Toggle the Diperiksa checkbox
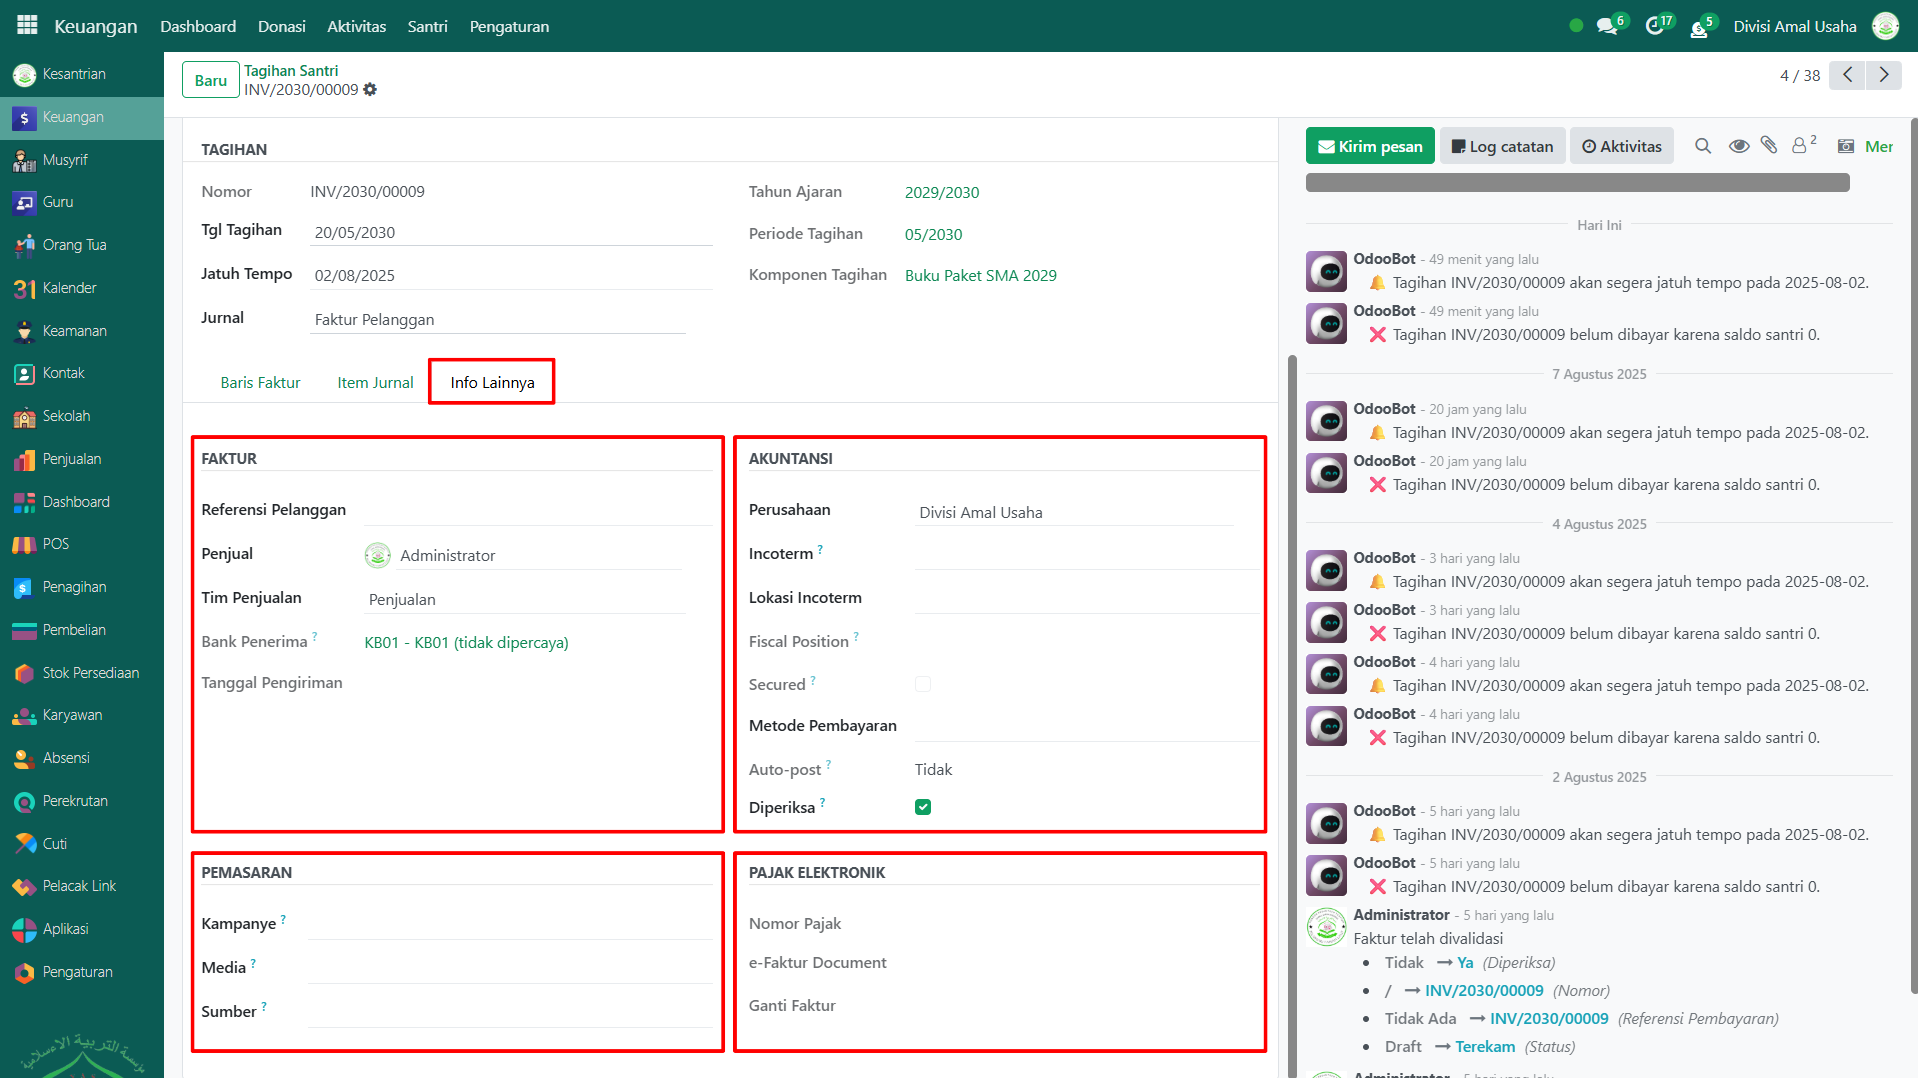Image resolution: width=1918 pixels, height=1078 pixels. (x=922, y=807)
